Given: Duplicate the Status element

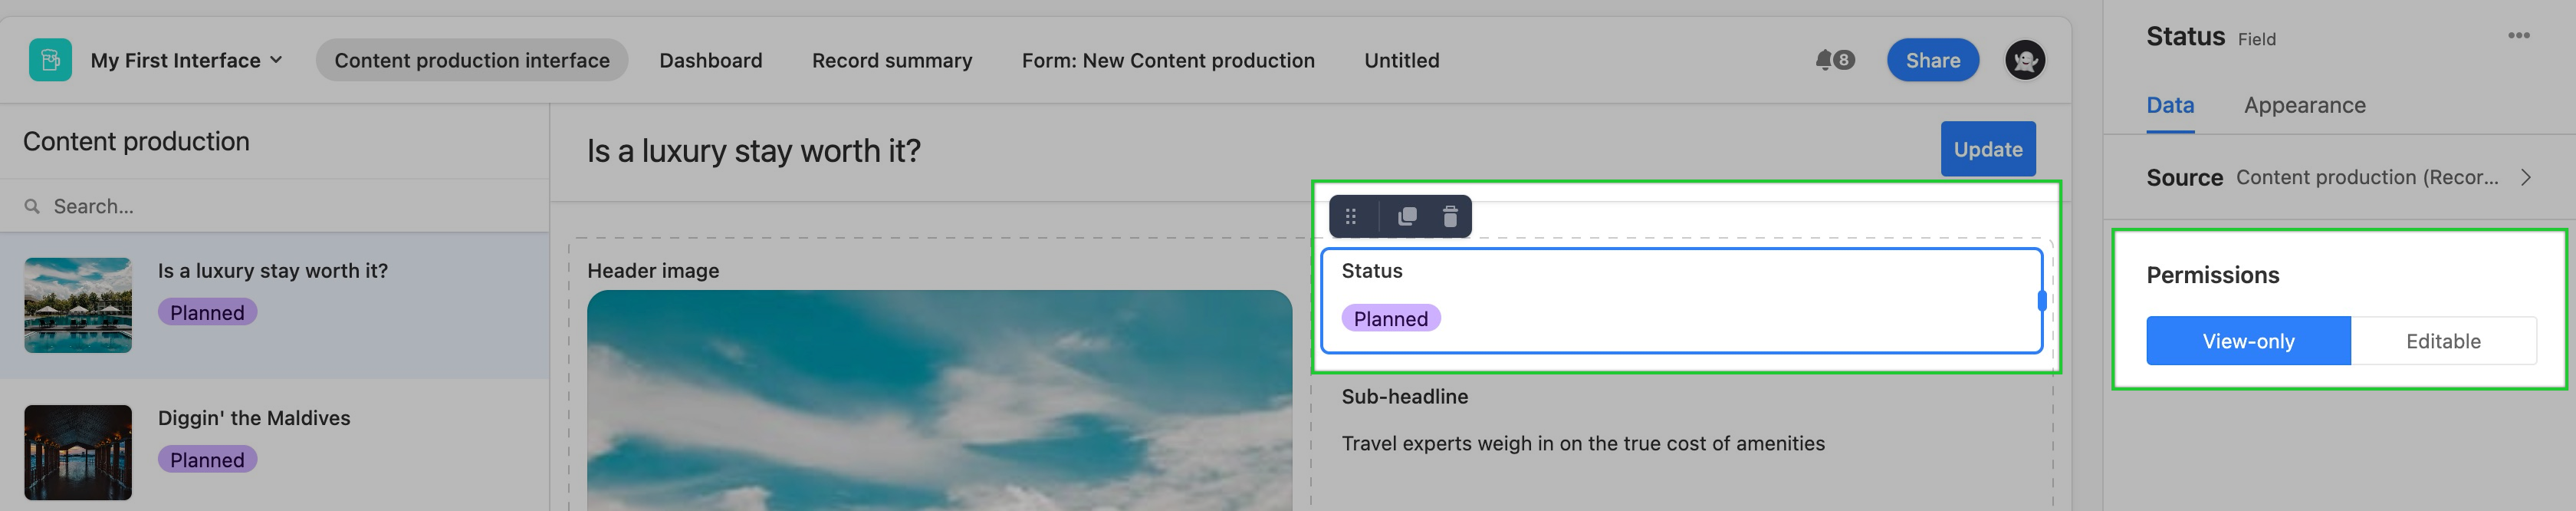Looking at the screenshot, I should [1407, 216].
